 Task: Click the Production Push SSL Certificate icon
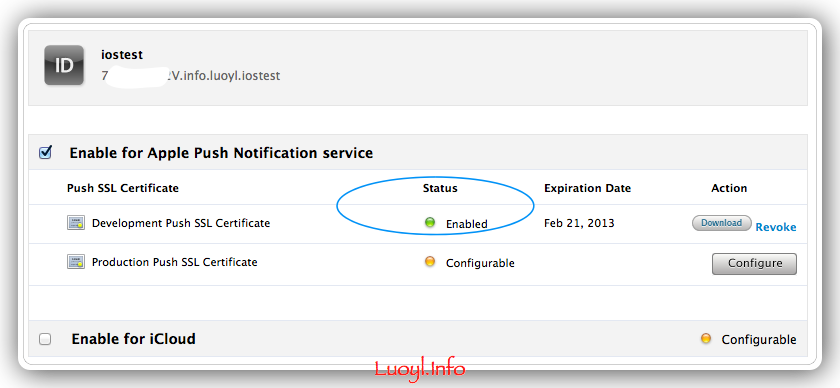point(76,262)
